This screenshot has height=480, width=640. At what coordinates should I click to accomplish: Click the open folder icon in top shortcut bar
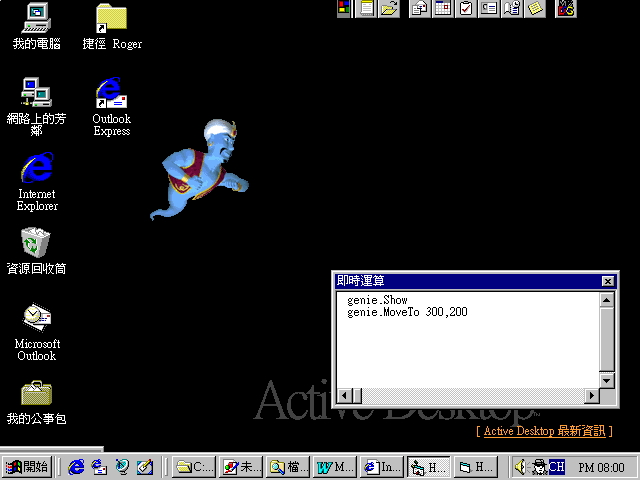pyautogui.click(x=389, y=9)
